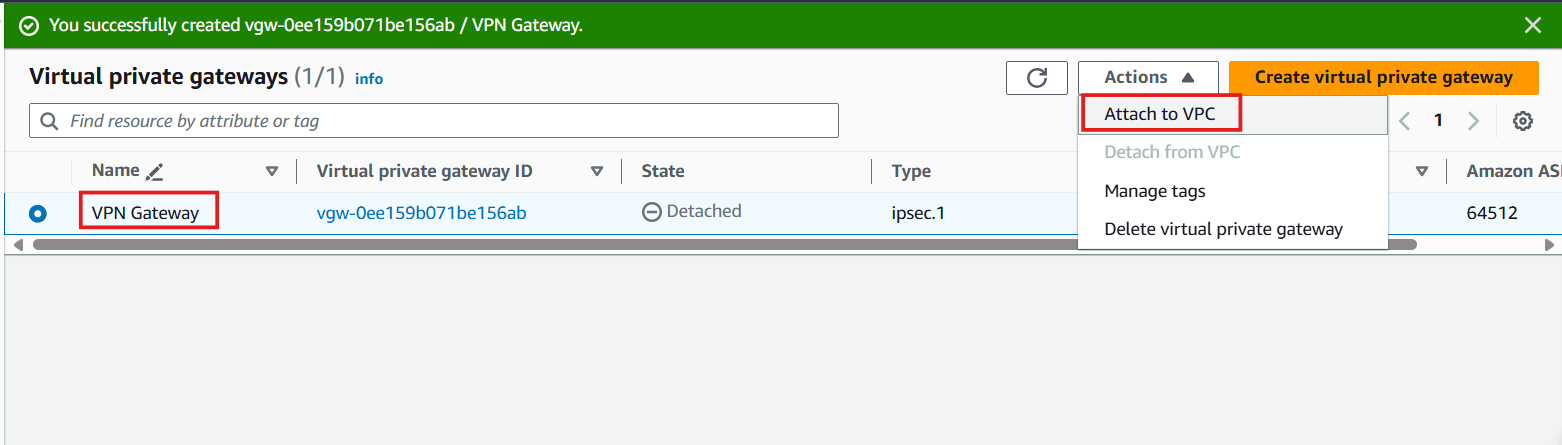Go to the next page arrow
This screenshot has width=1562, height=445.
[x=1473, y=121]
